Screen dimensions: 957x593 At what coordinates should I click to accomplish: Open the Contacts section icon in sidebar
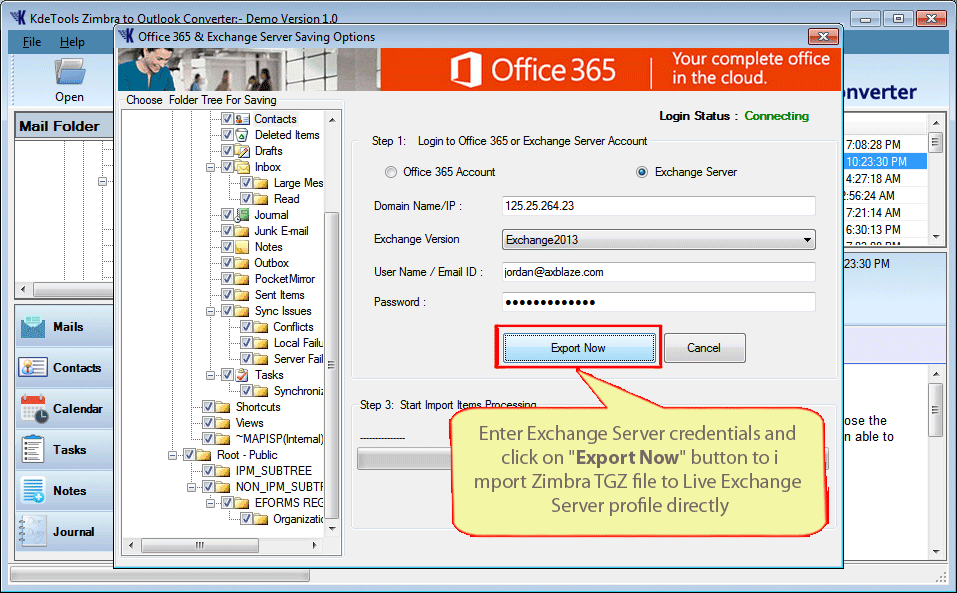click(33, 368)
